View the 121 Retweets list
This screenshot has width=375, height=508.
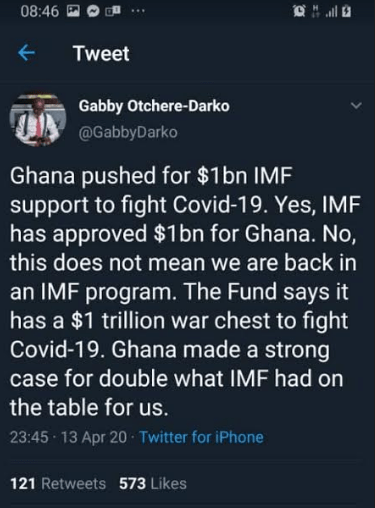pos(58,483)
